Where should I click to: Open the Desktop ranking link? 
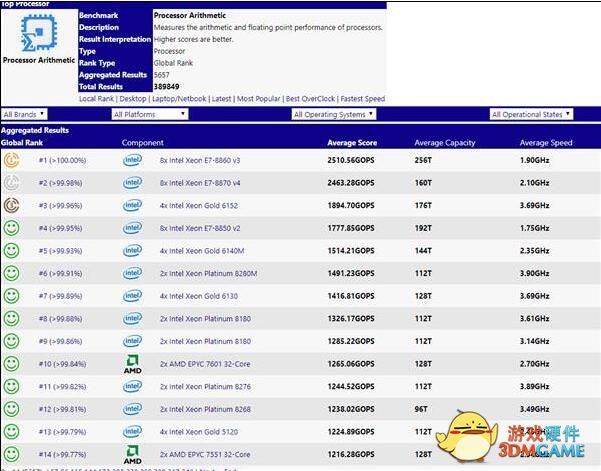coord(133,99)
